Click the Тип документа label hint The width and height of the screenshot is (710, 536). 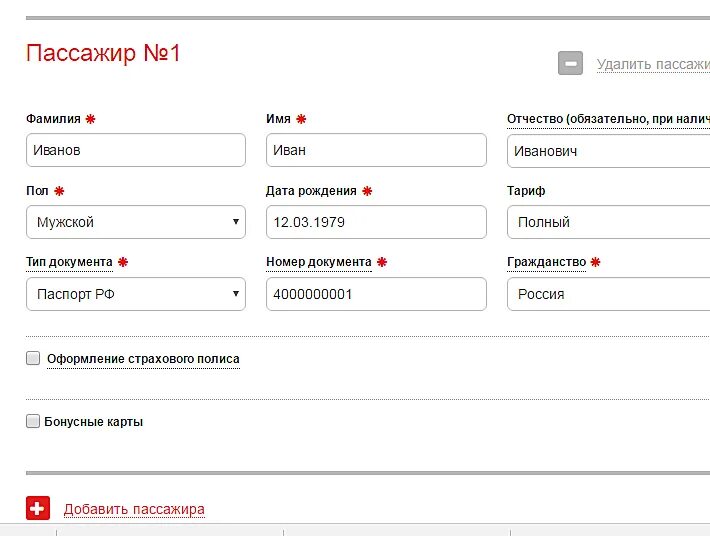point(69,262)
